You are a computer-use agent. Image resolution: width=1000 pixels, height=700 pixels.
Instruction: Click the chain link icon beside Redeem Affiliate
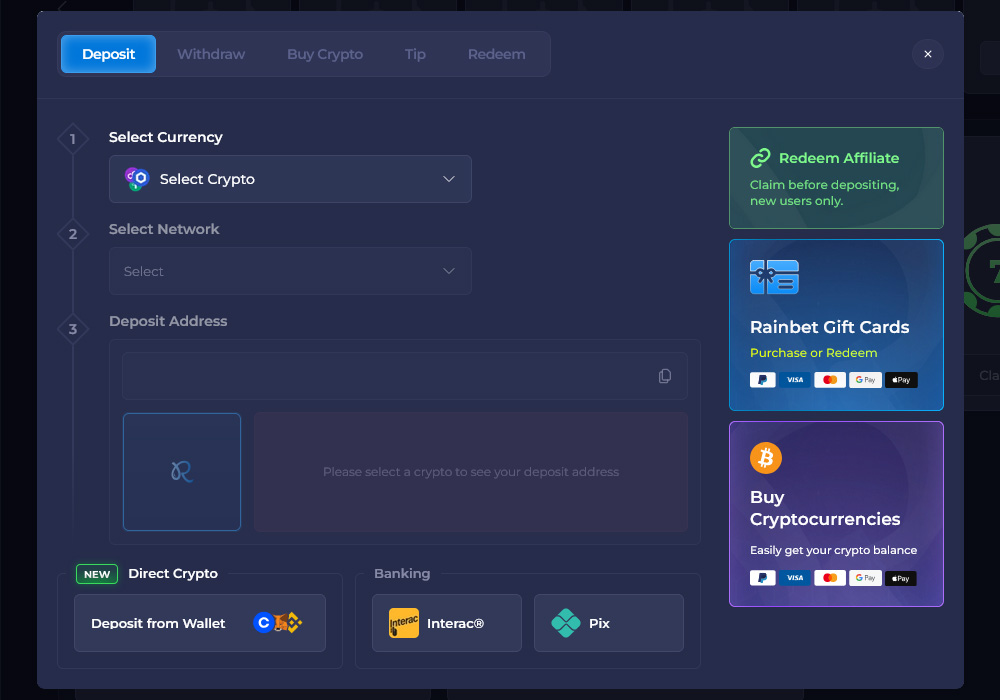[x=761, y=158]
